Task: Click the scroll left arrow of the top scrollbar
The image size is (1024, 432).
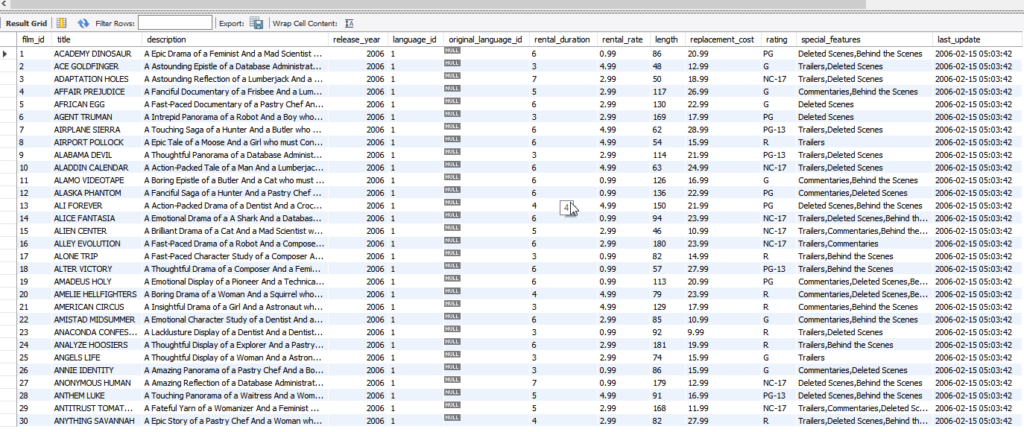Action: (x=4, y=4)
